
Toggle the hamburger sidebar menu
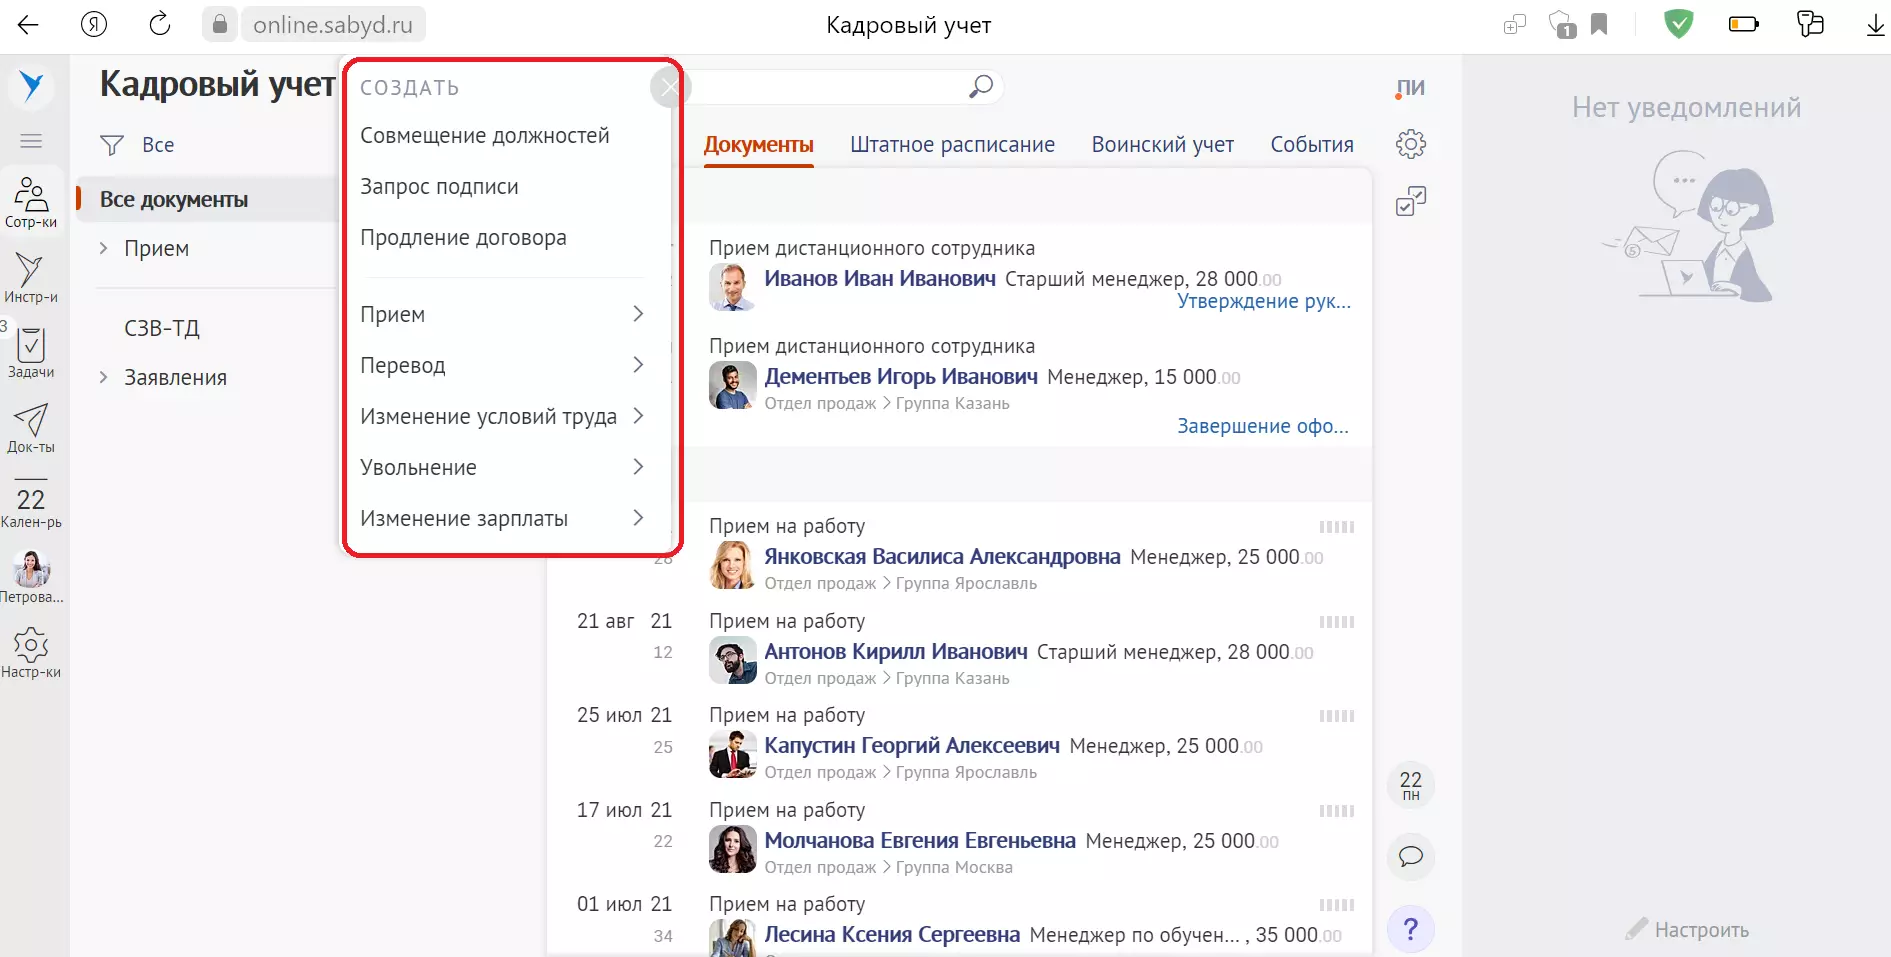tap(31, 141)
